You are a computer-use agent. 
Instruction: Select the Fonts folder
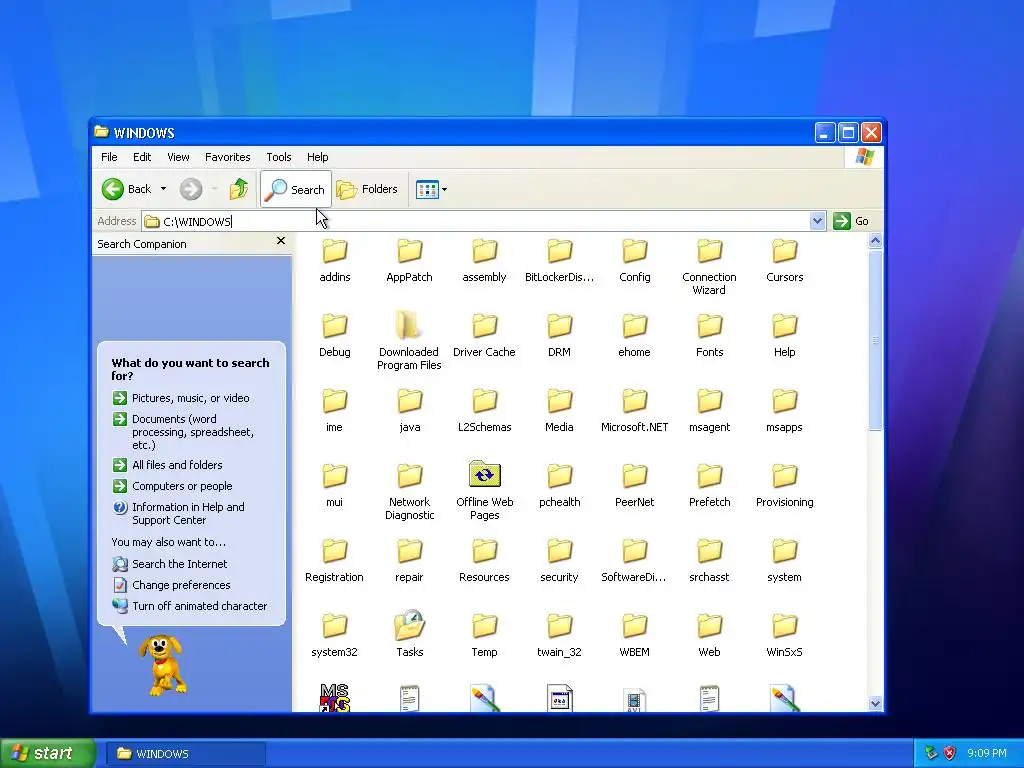709,335
